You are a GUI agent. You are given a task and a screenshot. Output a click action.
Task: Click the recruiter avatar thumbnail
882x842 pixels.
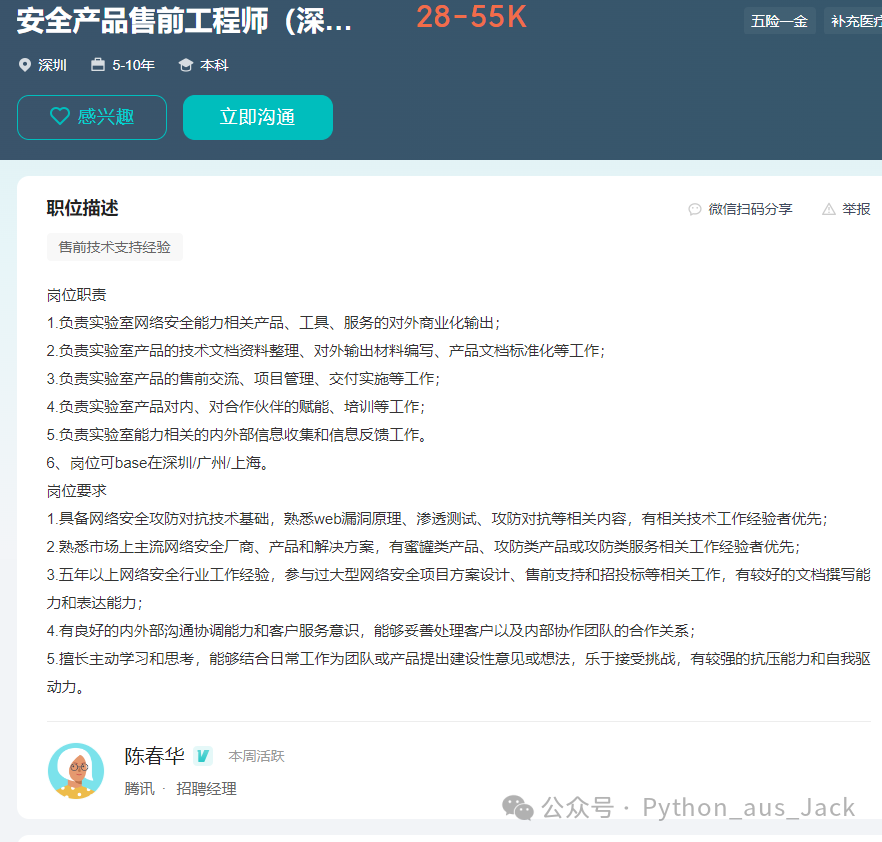[76, 772]
